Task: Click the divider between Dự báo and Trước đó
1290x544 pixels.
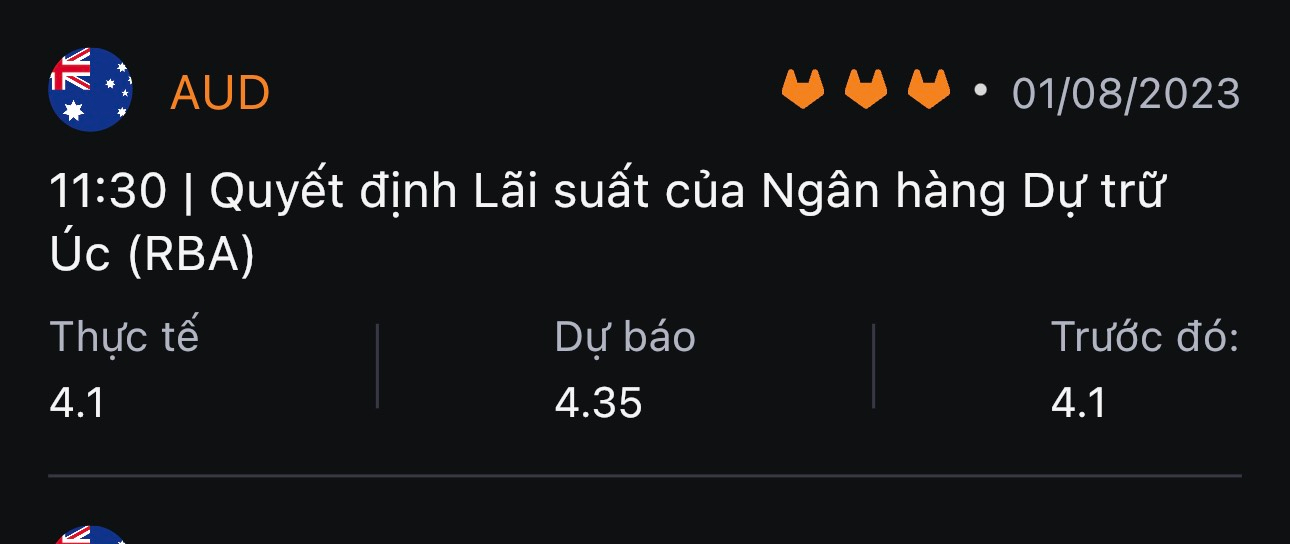Action: (x=874, y=365)
